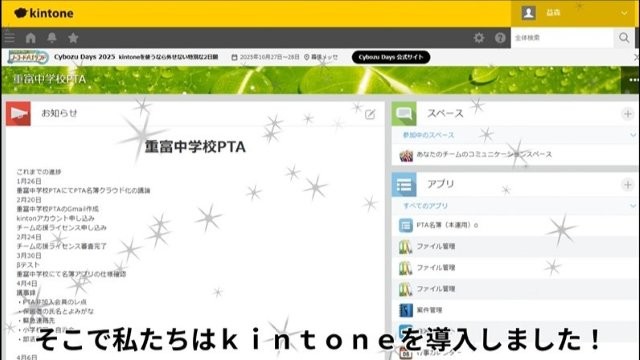Click the user avatar icon
The width and height of the screenshot is (640, 360).
pyautogui.click(x=529, y=13)
